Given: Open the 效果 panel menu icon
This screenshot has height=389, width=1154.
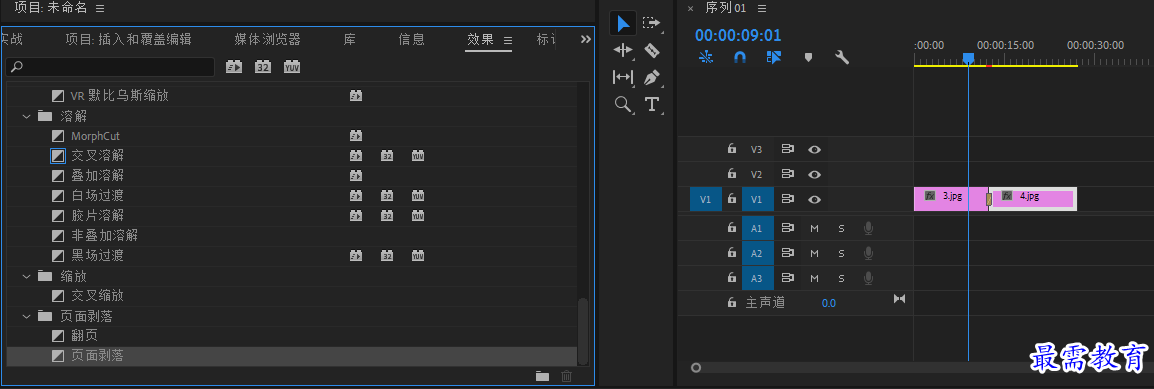Looking at the screenshot, I should 507,40.
